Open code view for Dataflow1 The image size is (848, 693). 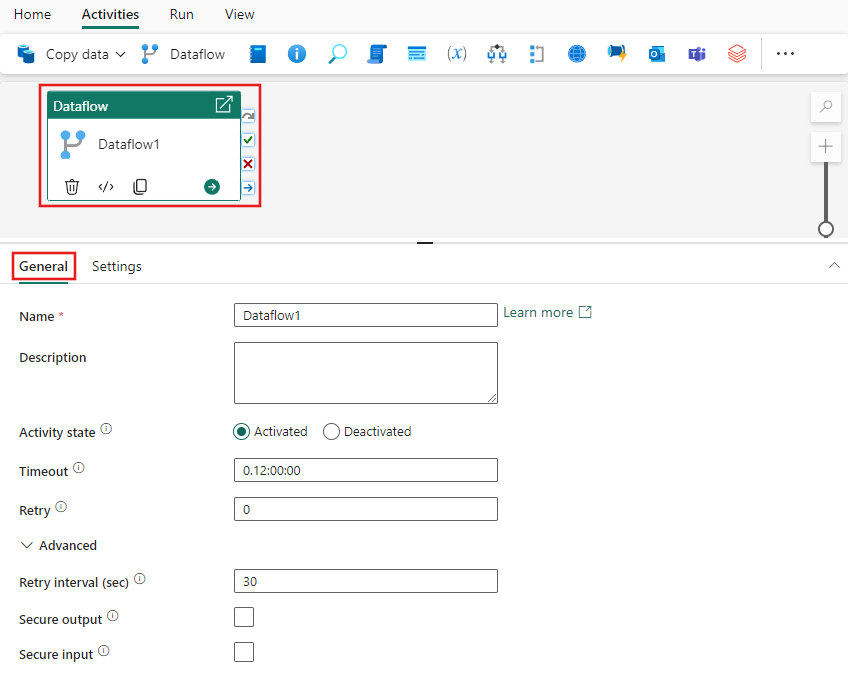tap(106, 186)
